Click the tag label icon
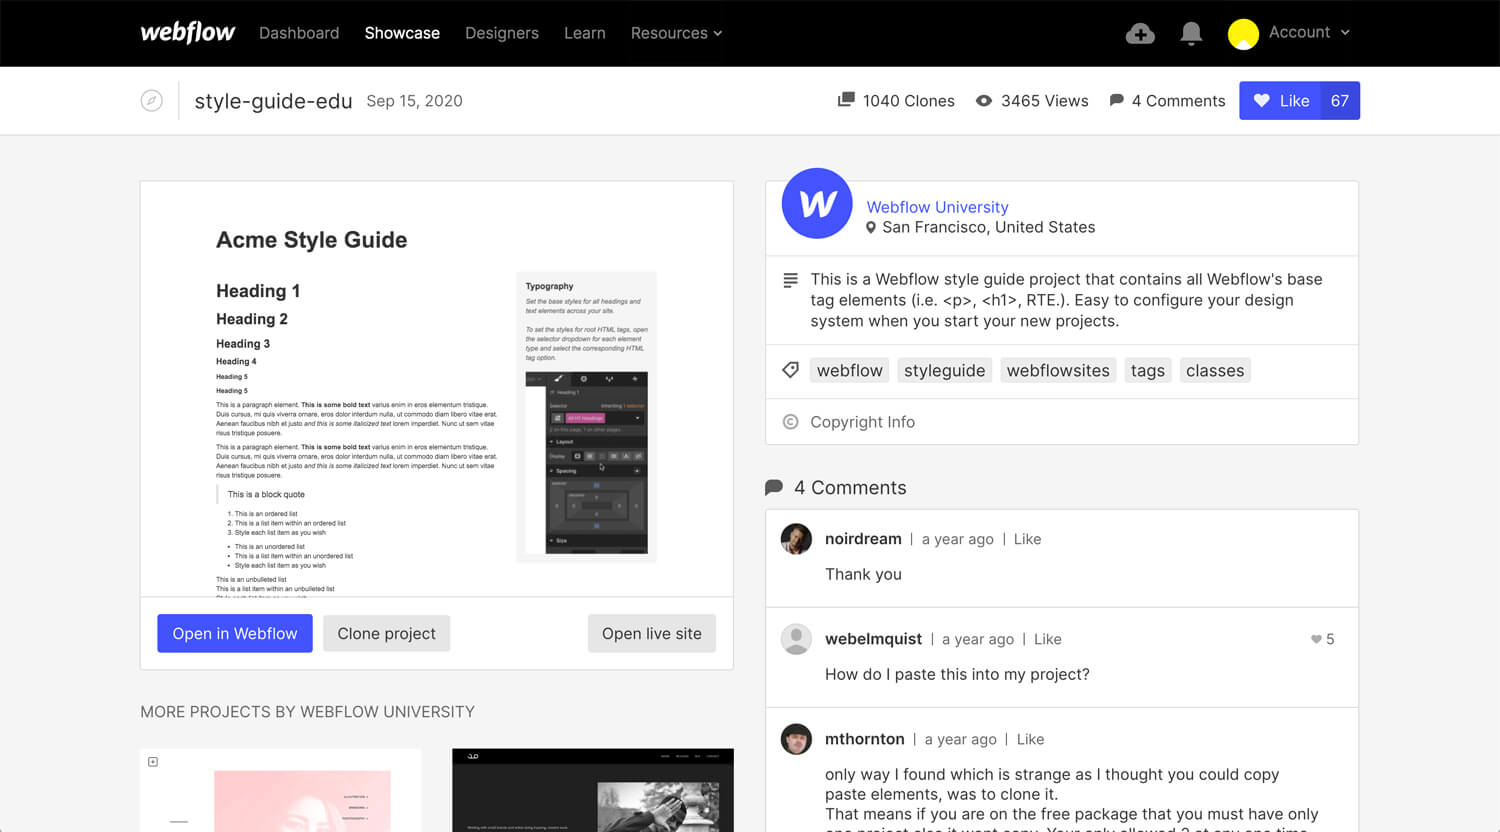Viewport: 1500px width, 832px height. click(x=790, y=370)
